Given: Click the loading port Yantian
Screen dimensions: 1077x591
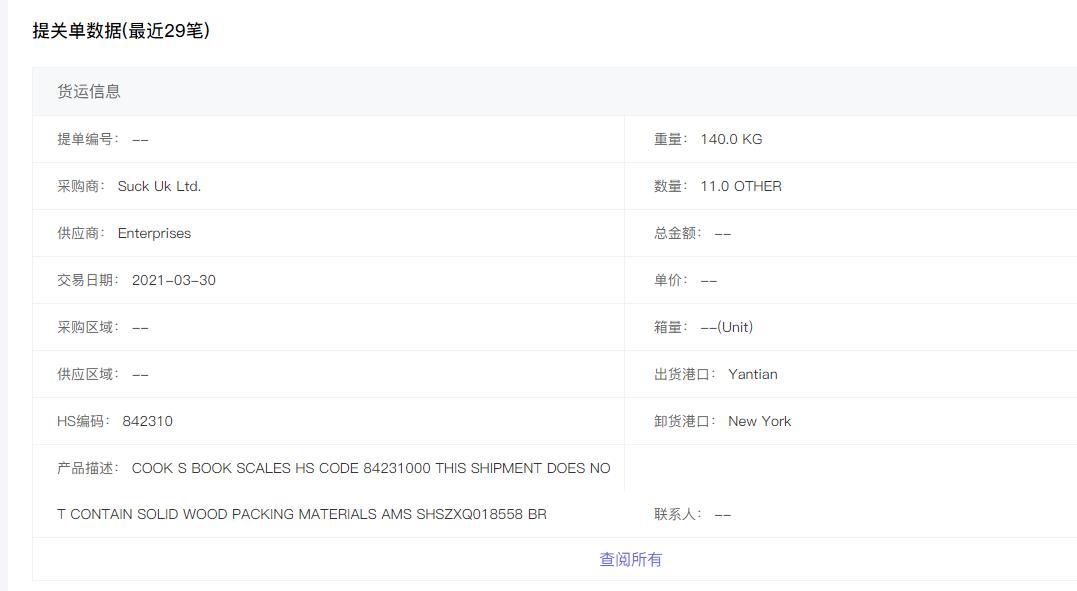Looking at the screenshot, I should coord(753,375).
